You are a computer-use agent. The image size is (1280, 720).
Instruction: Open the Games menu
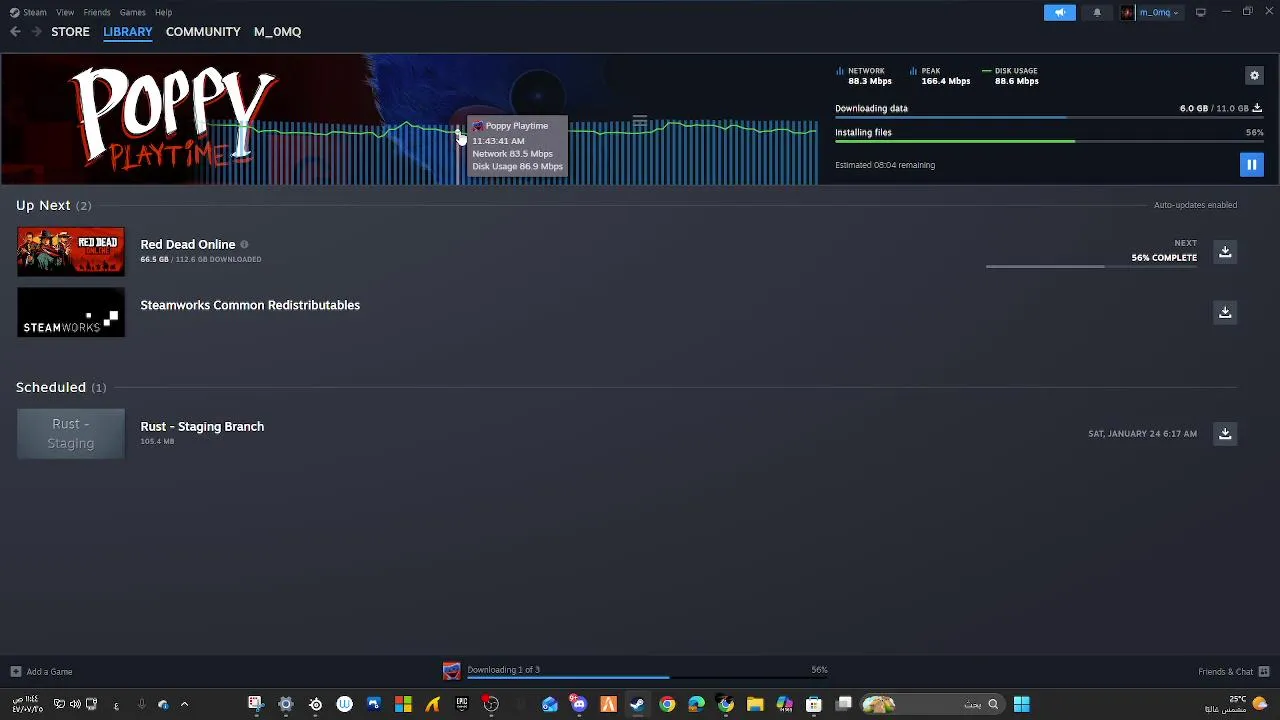132,12
